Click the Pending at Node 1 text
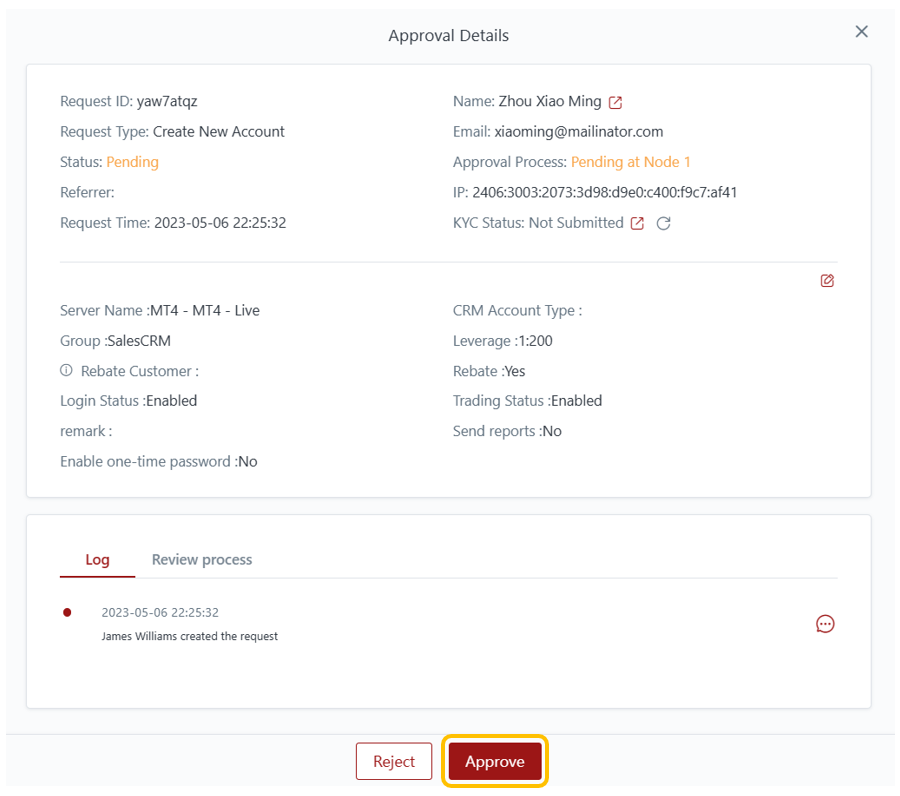 630,162
